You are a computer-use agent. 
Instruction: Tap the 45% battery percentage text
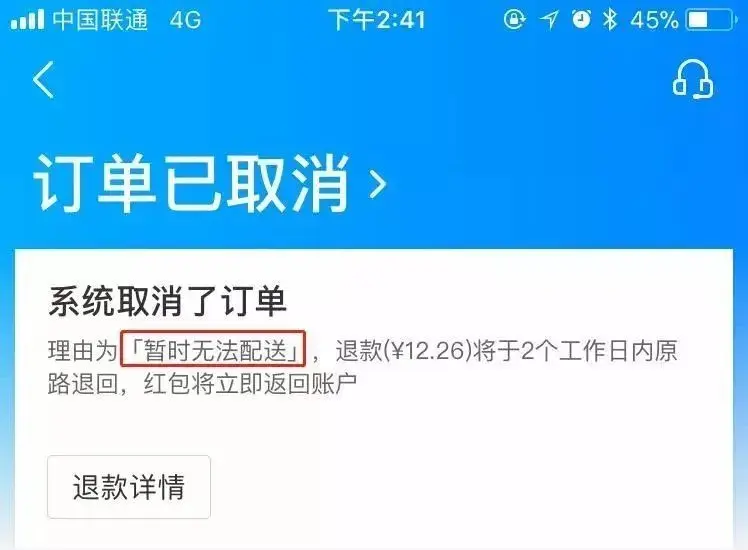point(654,20)
